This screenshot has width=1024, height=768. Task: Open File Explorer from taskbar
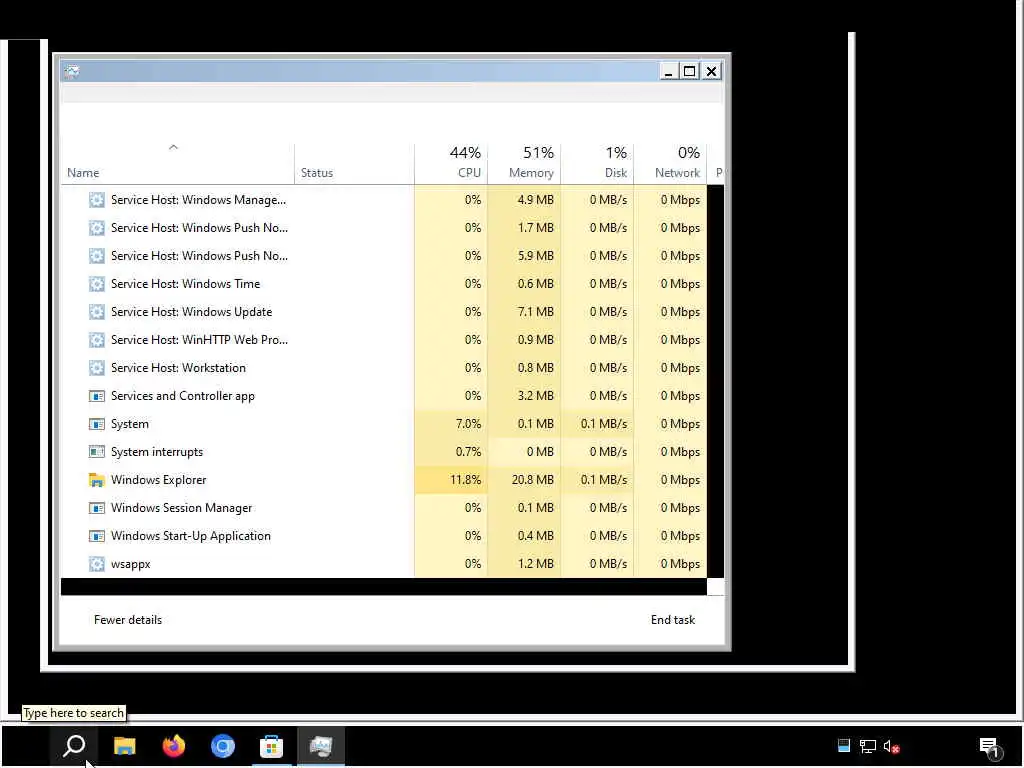point(124,746)
